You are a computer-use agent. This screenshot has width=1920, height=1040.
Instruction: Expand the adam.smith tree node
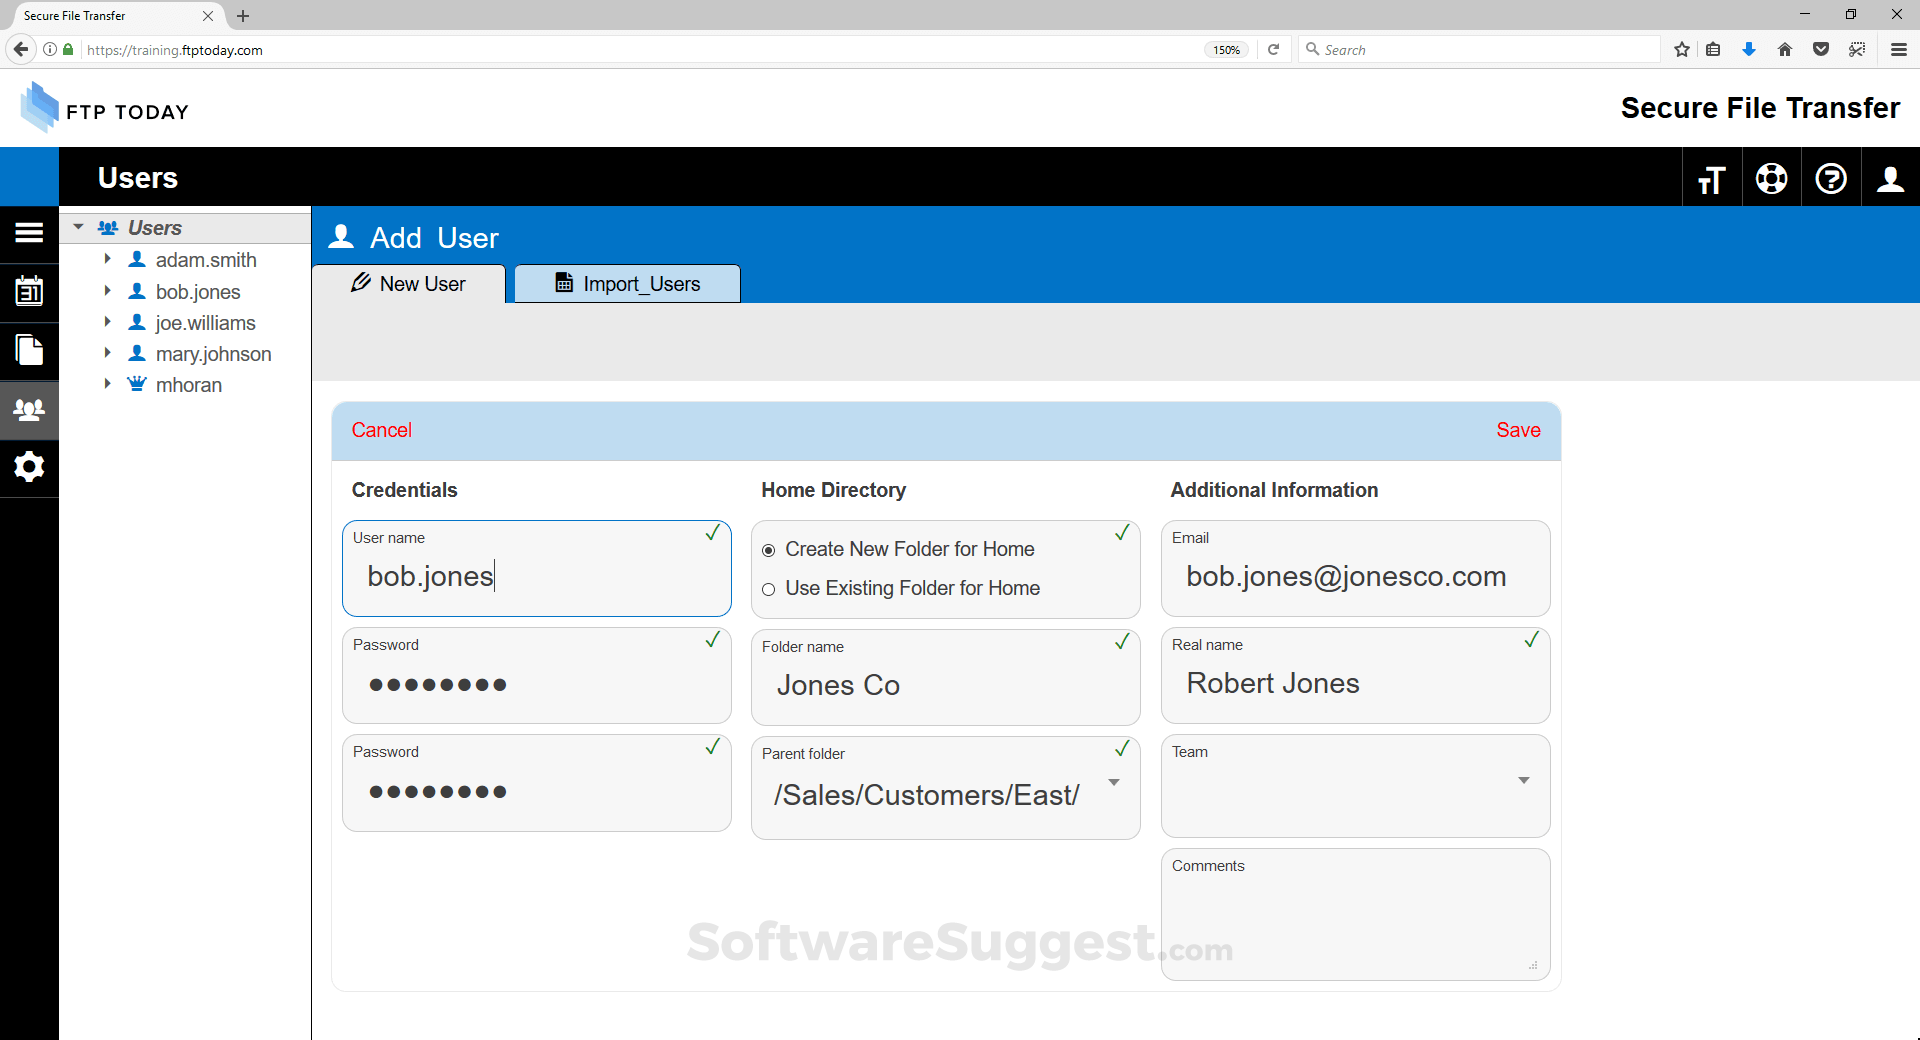tap(107, 259)
